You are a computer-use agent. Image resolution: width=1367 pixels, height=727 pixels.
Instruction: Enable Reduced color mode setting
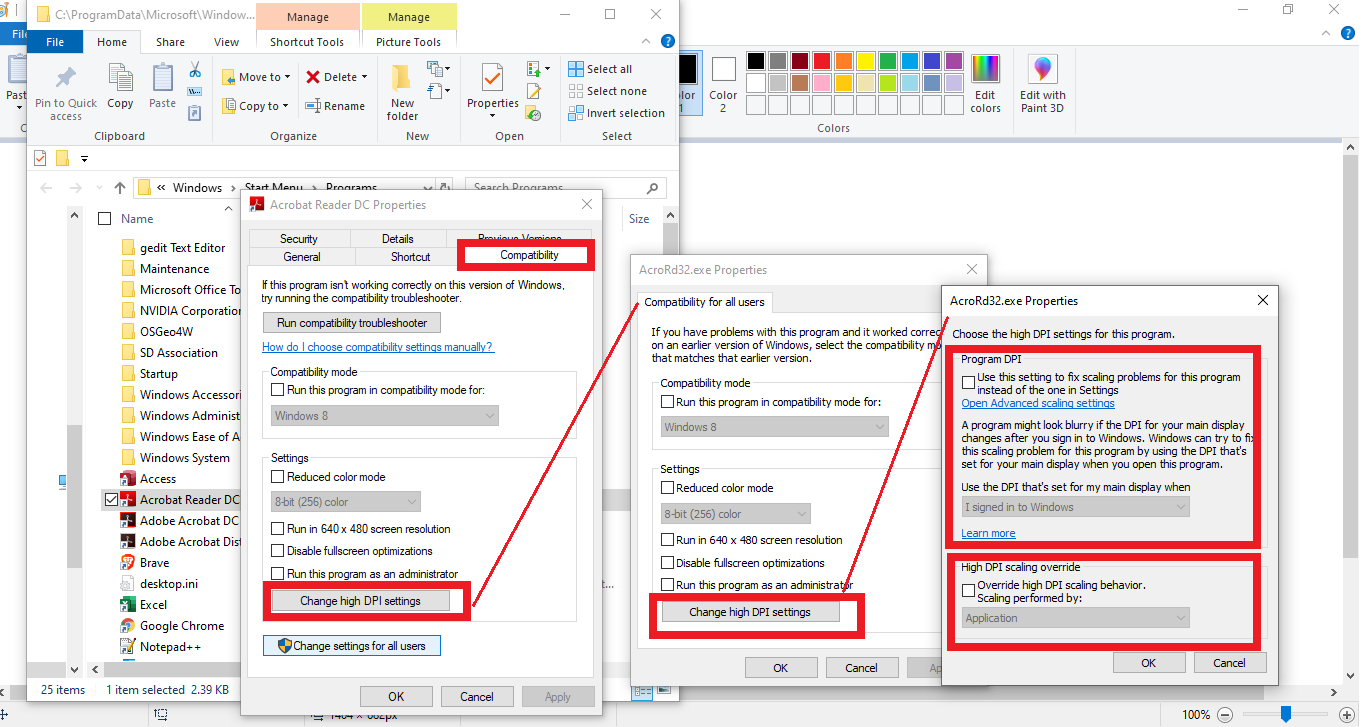tap(276, 476)
